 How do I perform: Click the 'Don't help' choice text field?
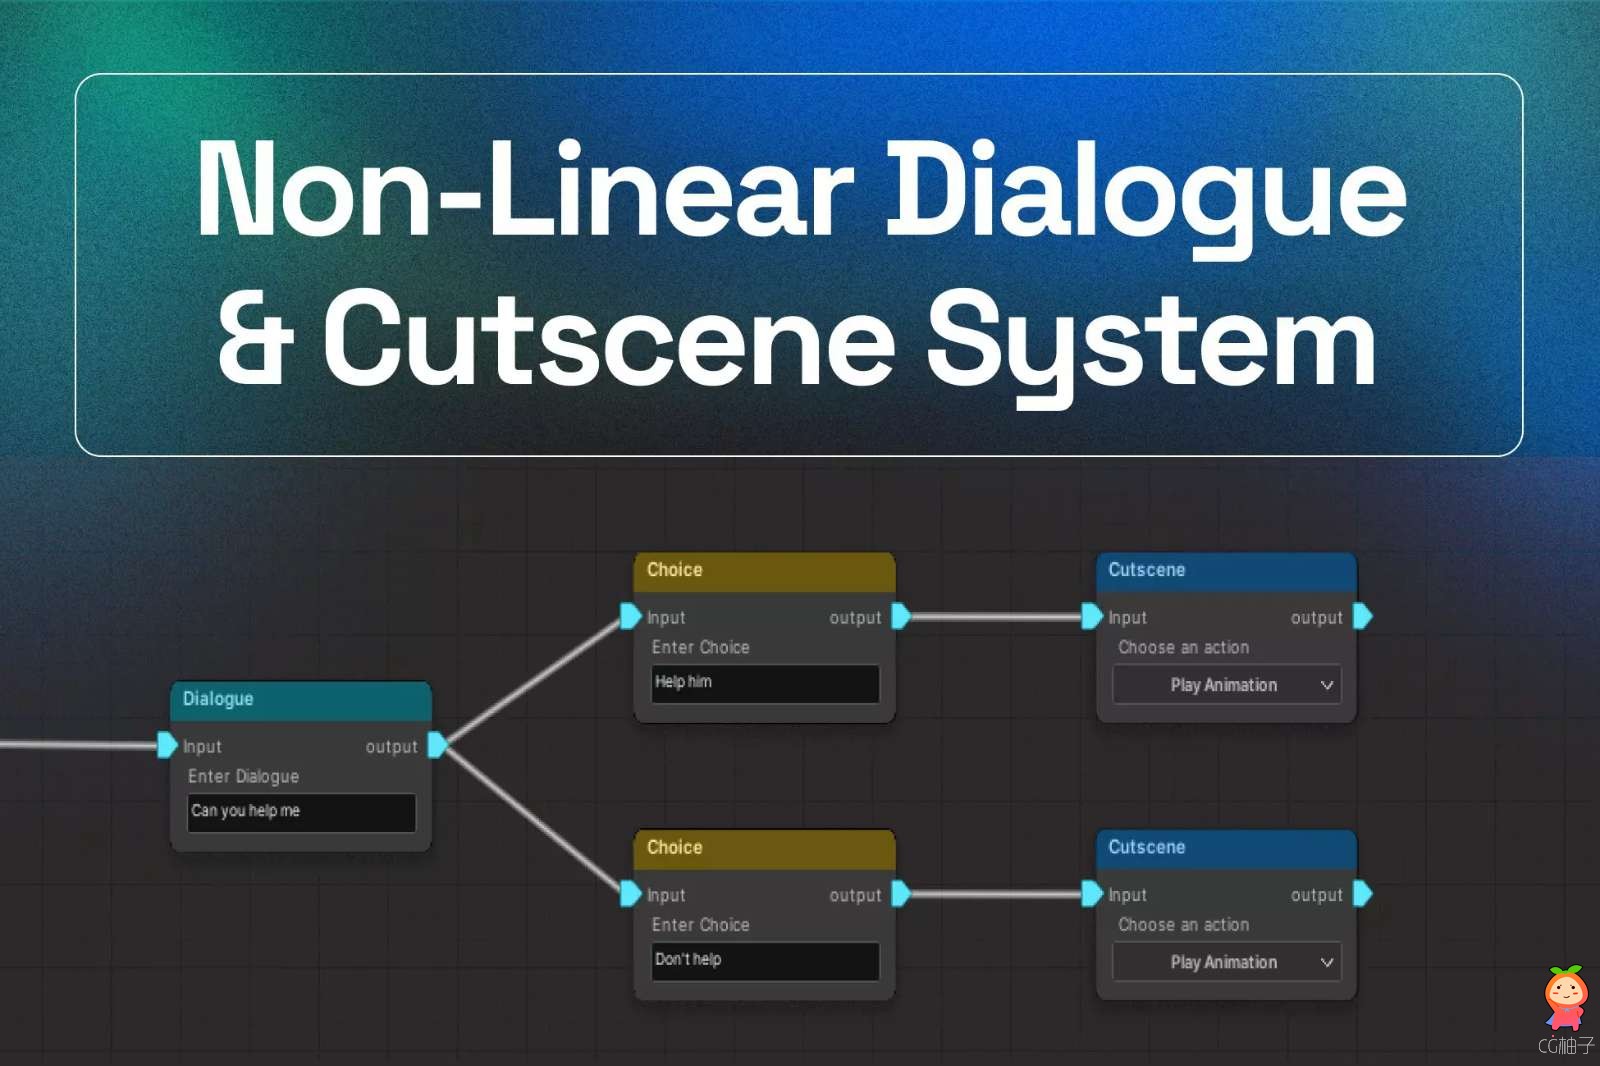[x=765, y=960]
